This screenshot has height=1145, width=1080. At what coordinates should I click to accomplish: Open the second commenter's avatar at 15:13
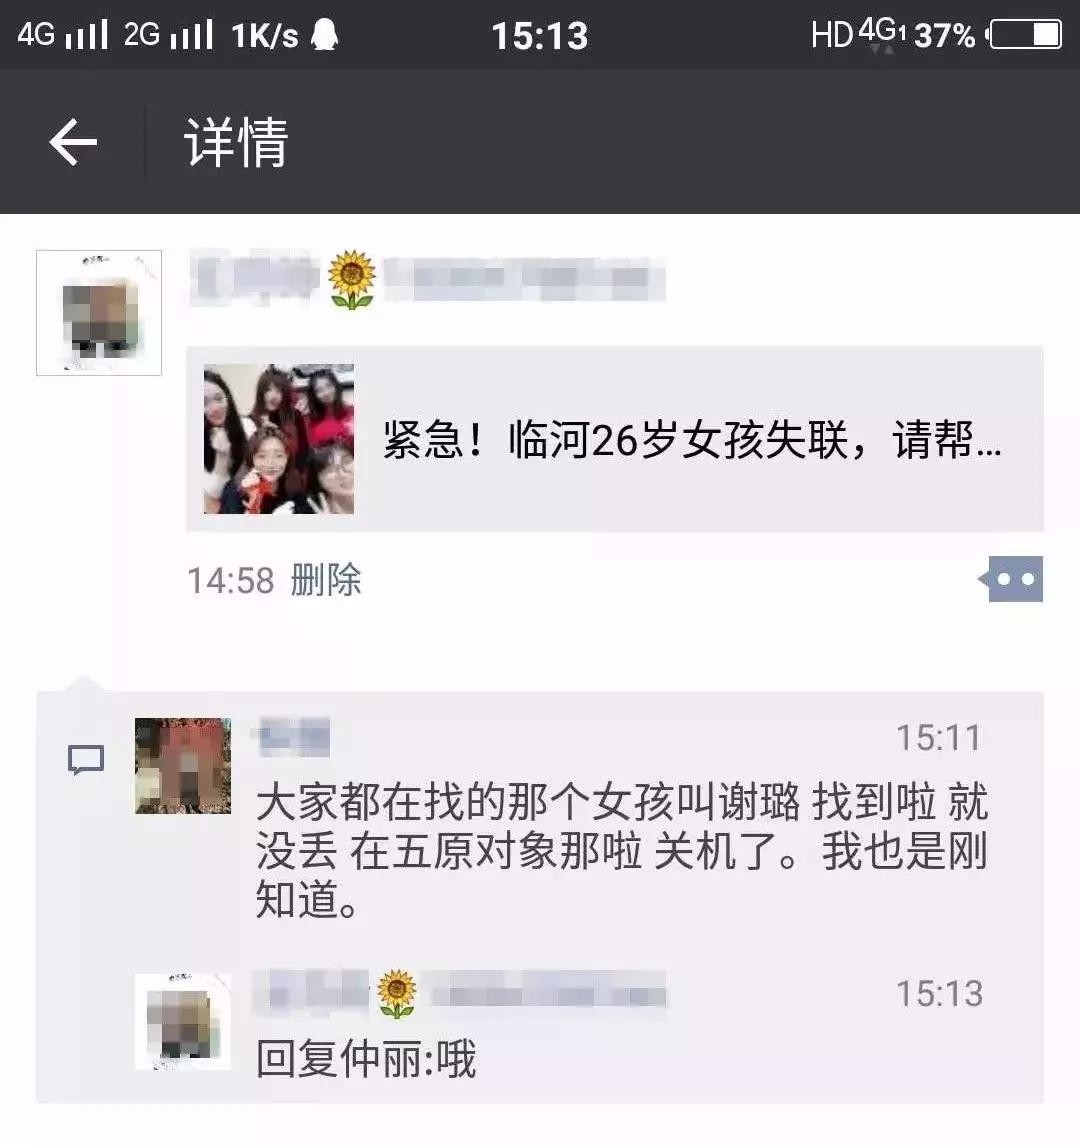click(x=183, y=1022)
